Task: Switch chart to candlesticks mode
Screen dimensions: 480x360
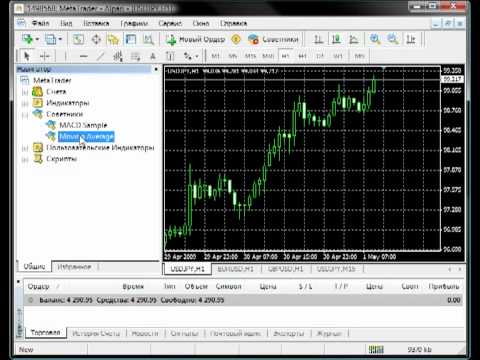Action: 336,39
